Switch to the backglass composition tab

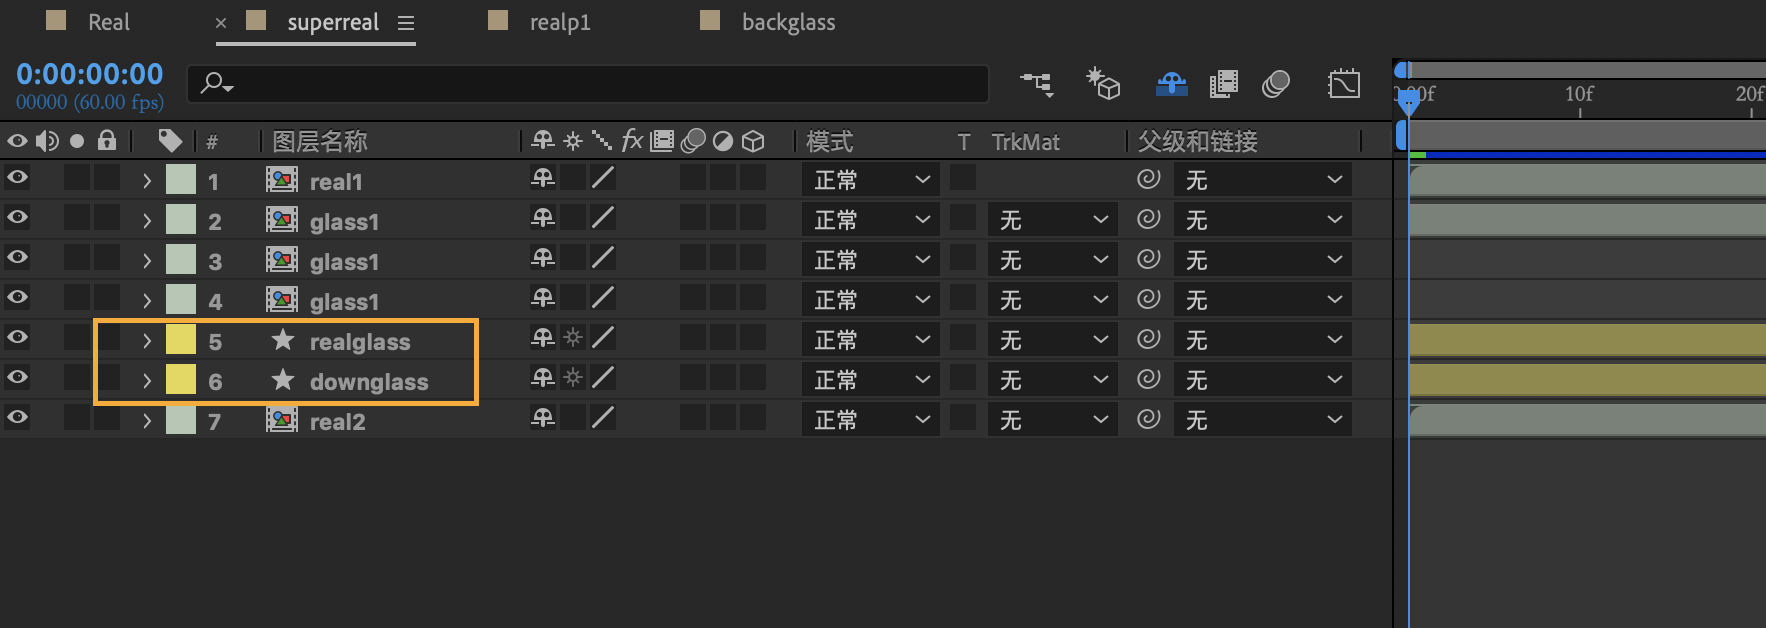coord(788,22)
